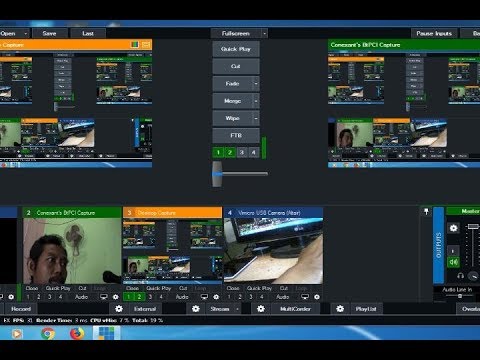Open MultiCorder settings gear icon
Viewport: 480px width, 360px height.
coord(261,309)
